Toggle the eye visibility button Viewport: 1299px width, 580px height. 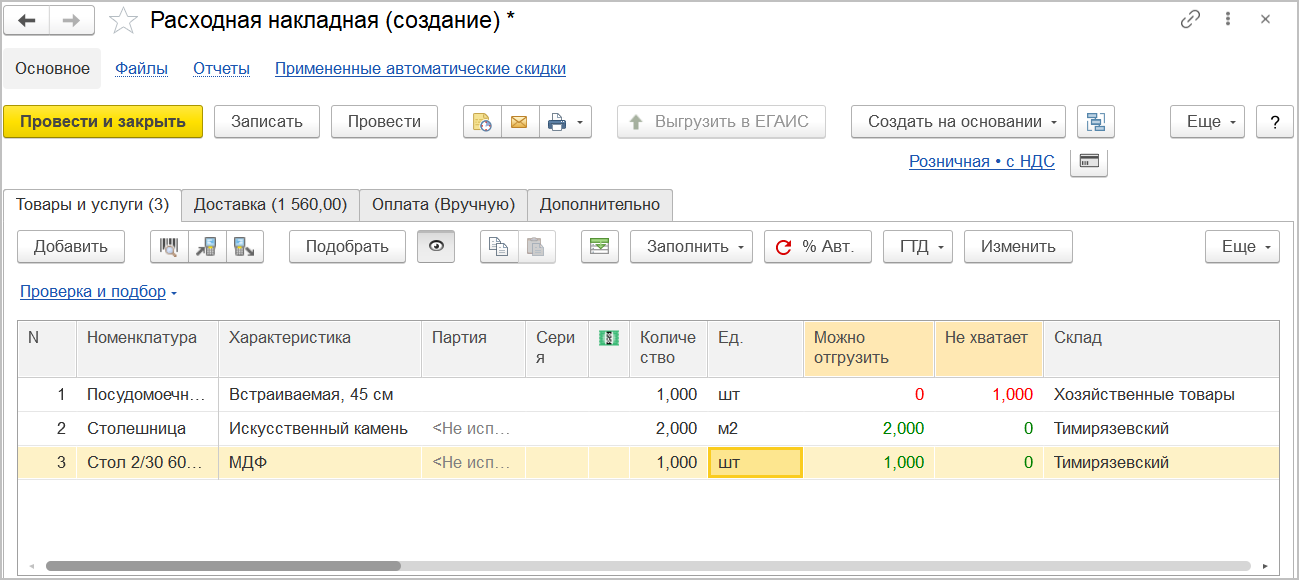[436, 247]
